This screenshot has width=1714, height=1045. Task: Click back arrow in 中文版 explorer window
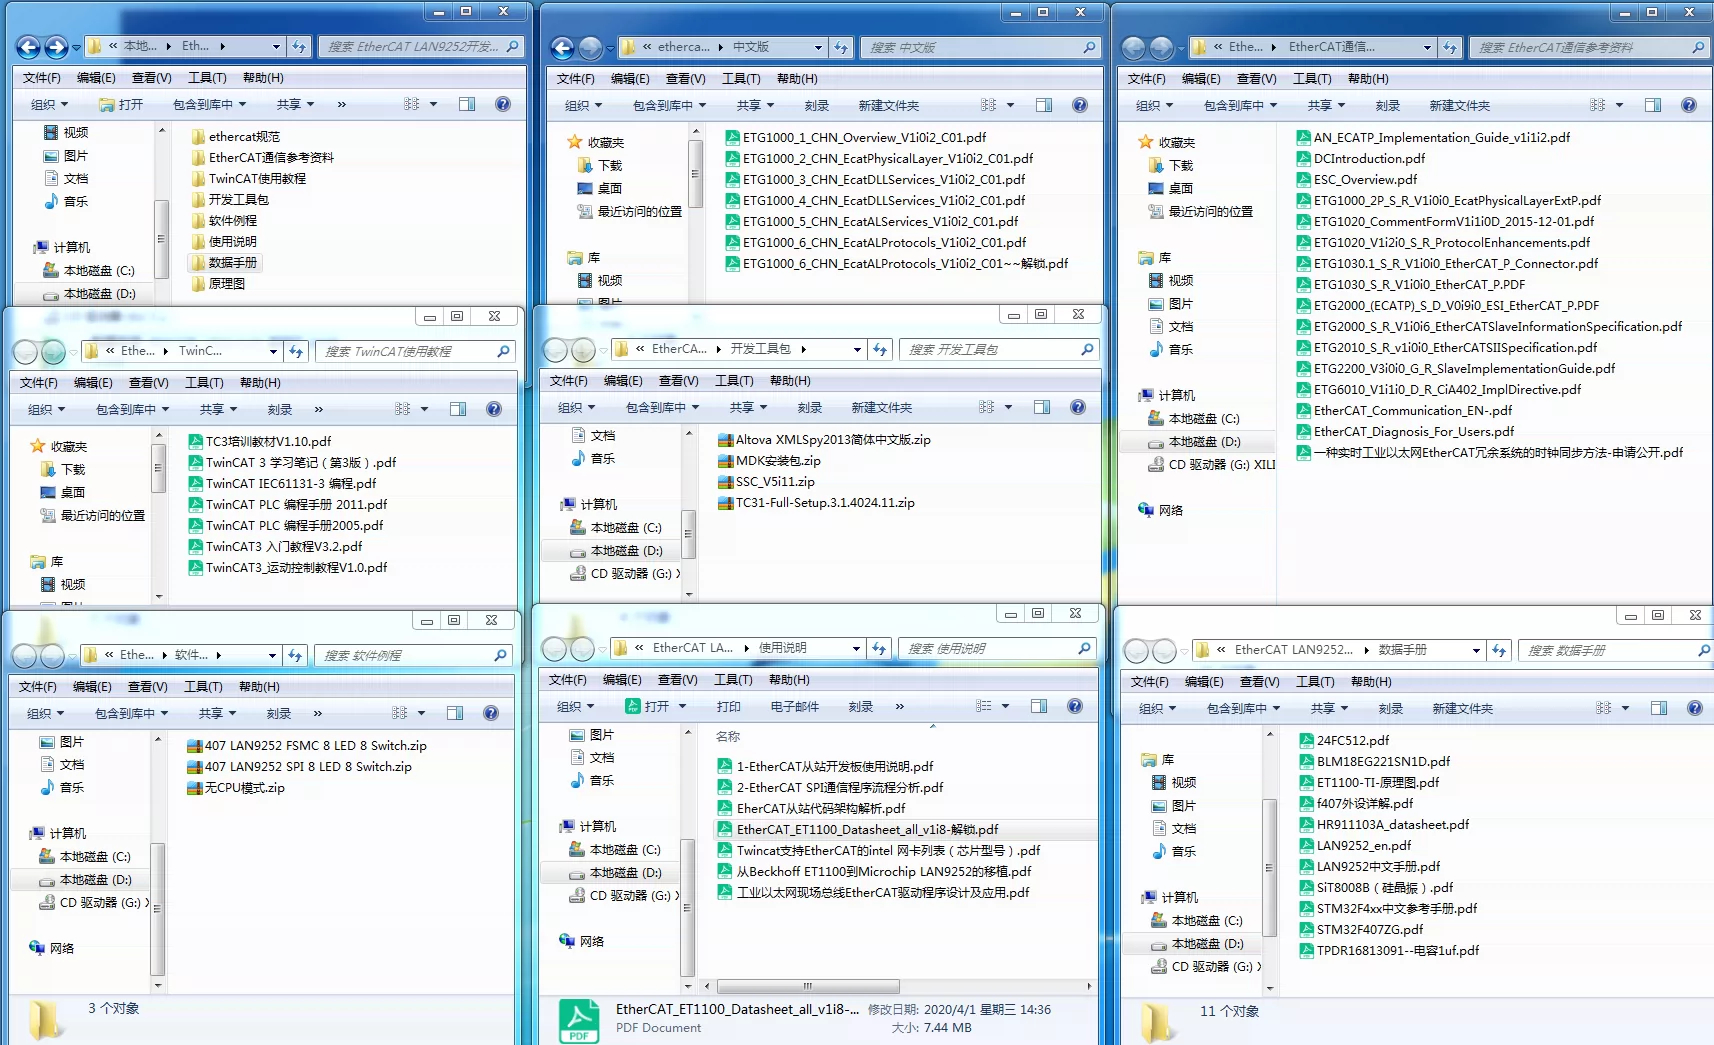coord(563,47)
